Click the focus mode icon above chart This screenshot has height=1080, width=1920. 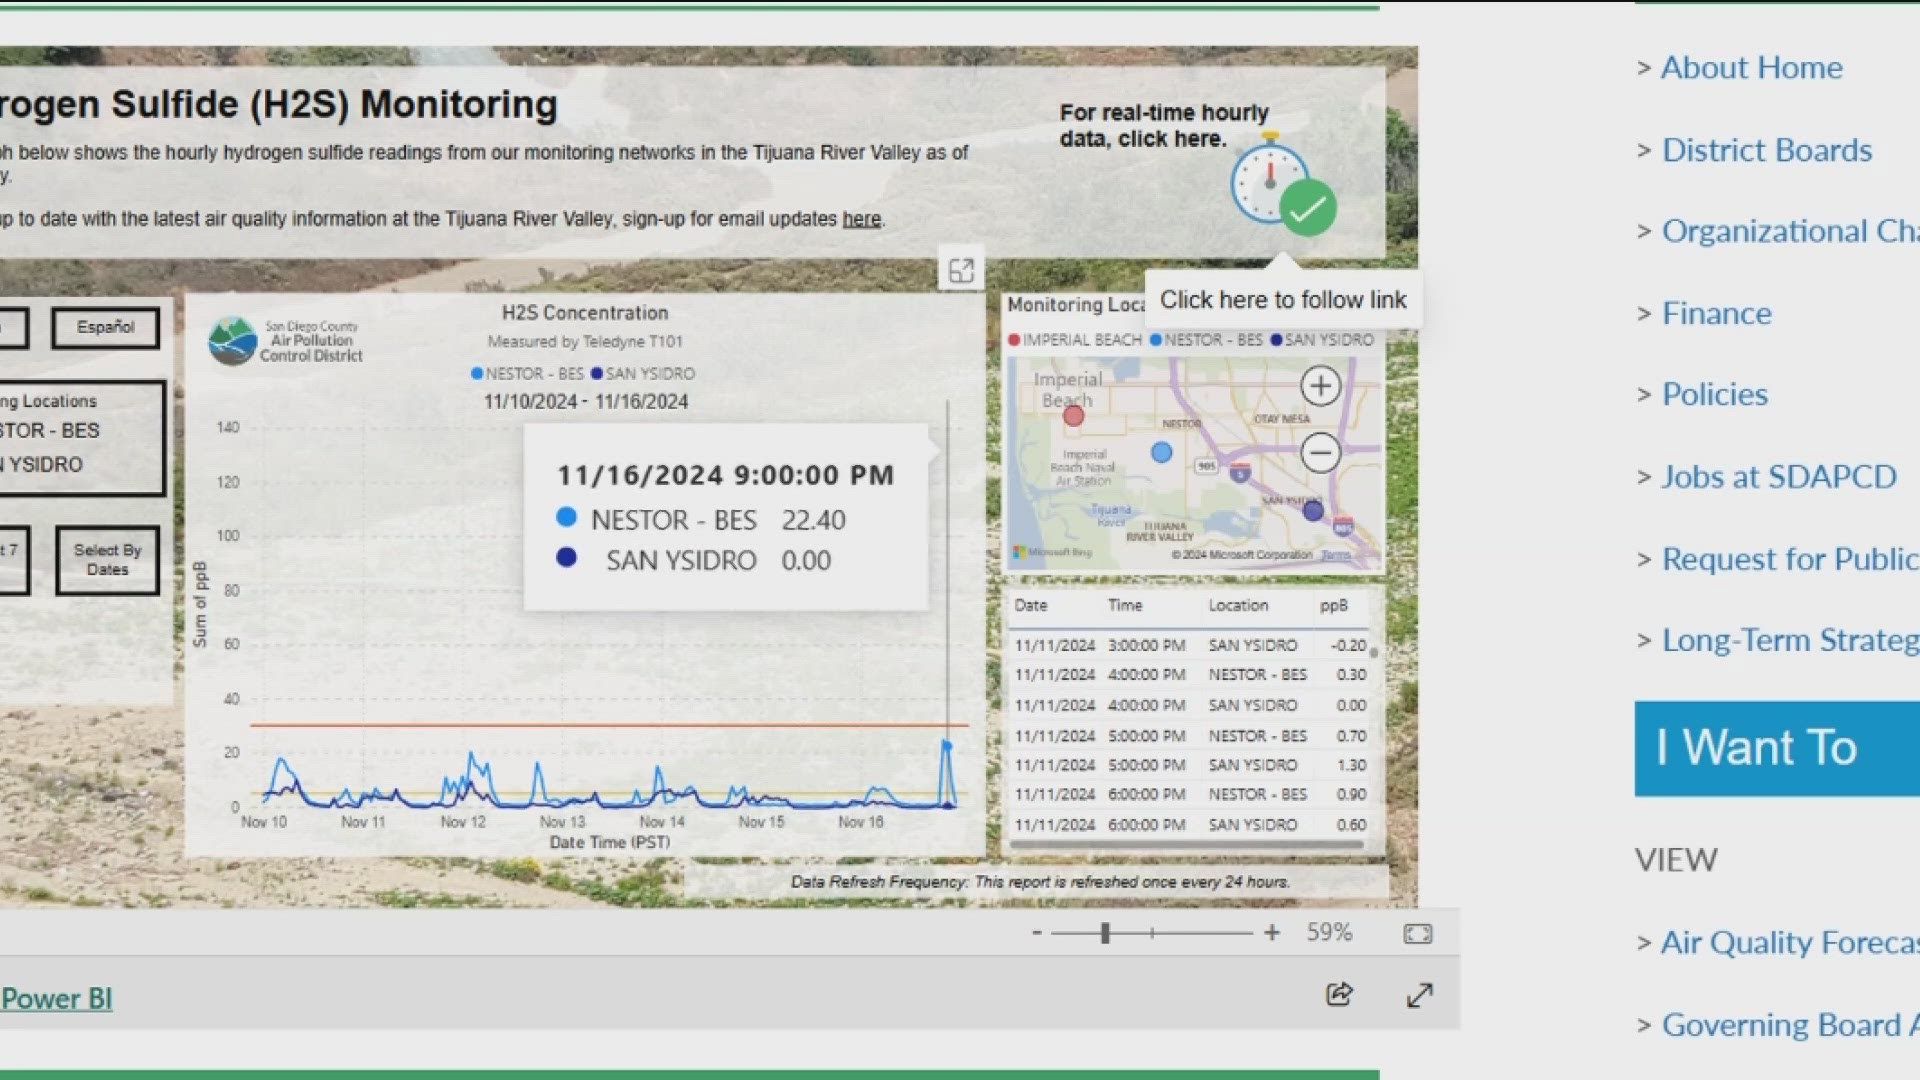tap(961, 270)
